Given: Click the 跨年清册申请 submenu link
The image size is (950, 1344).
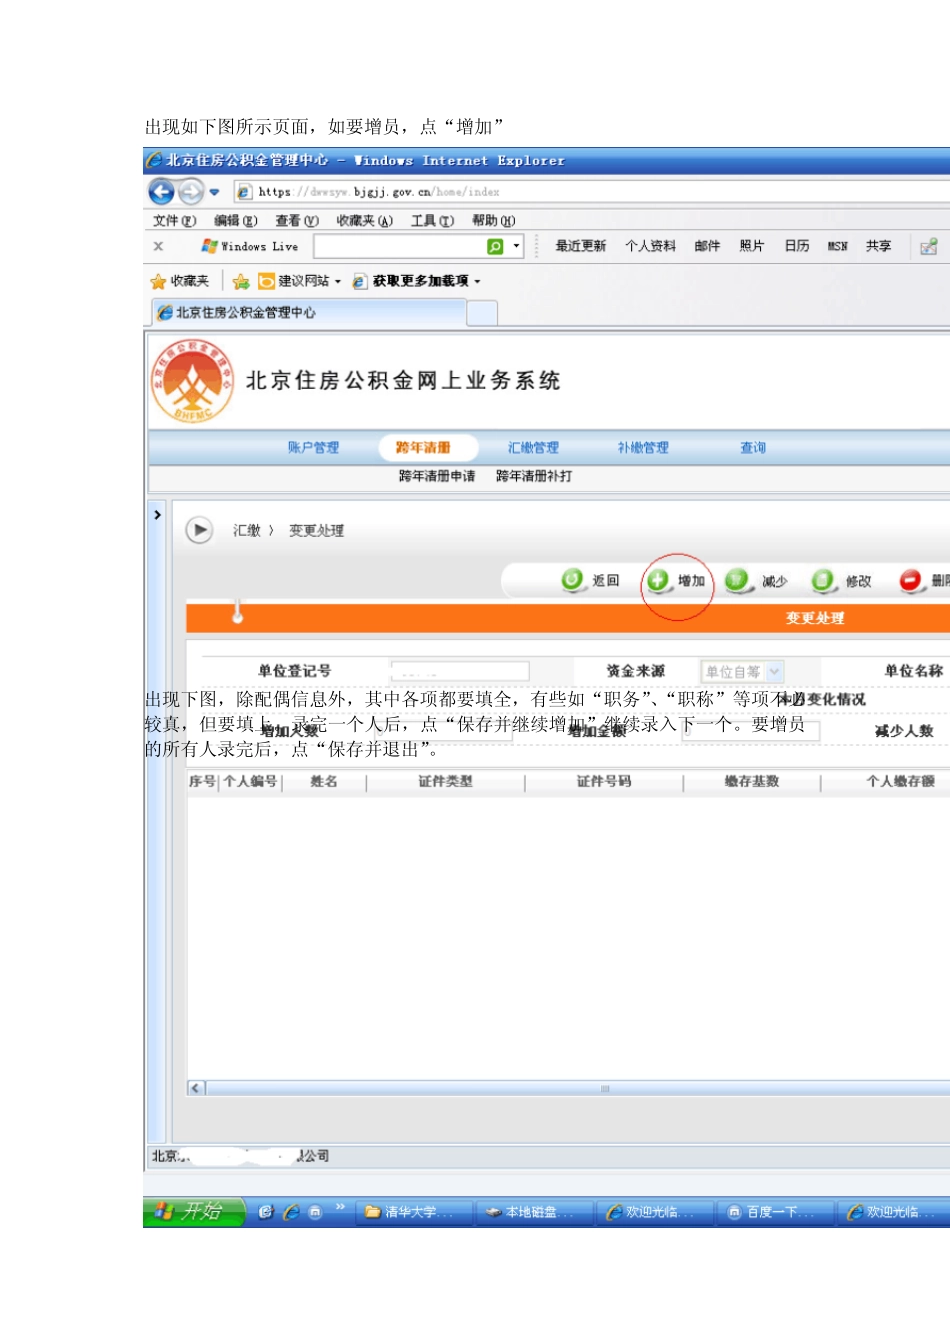Looking at the screenshot, I should pyautogui.click(x=437, y=476).
